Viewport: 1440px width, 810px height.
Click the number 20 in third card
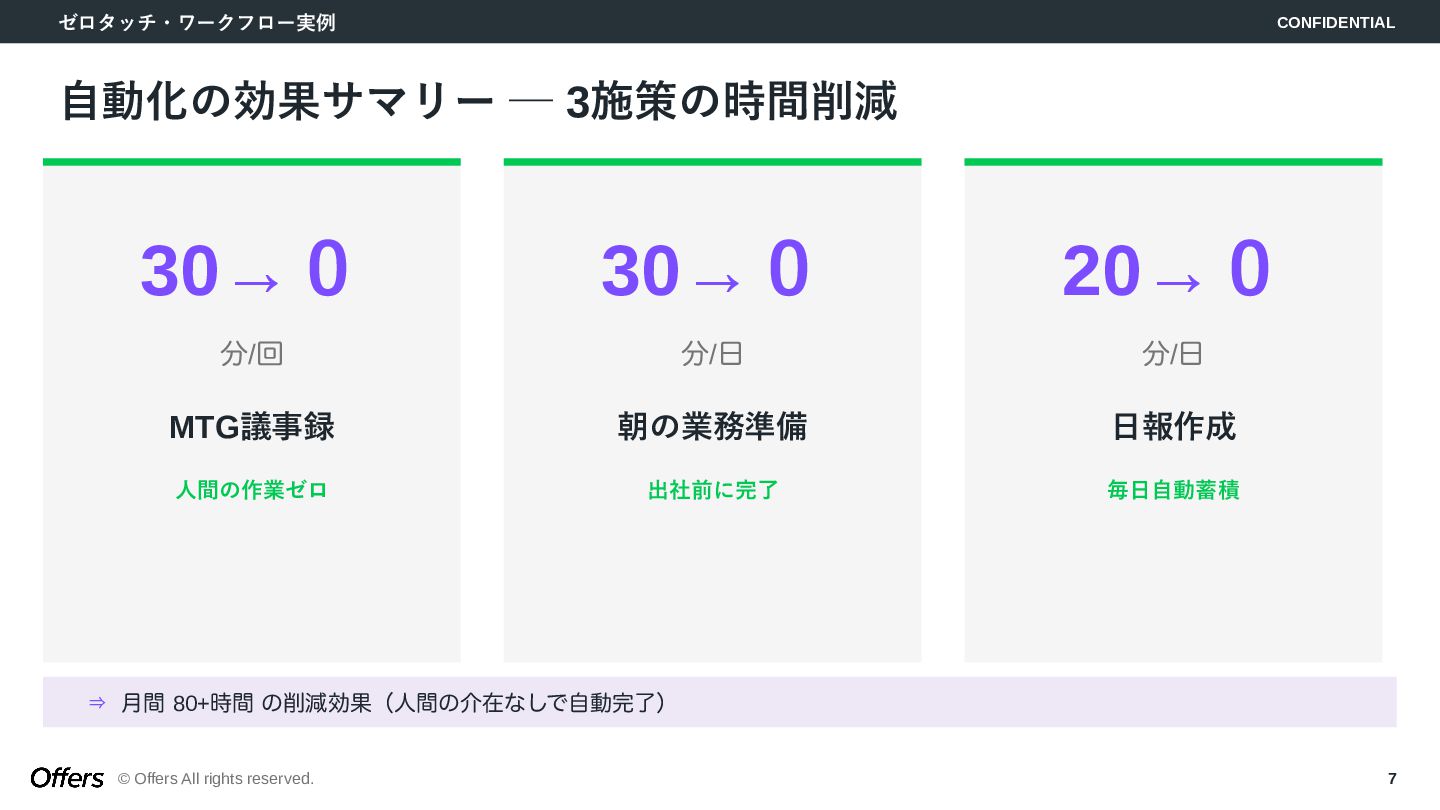coord(1101,272)
